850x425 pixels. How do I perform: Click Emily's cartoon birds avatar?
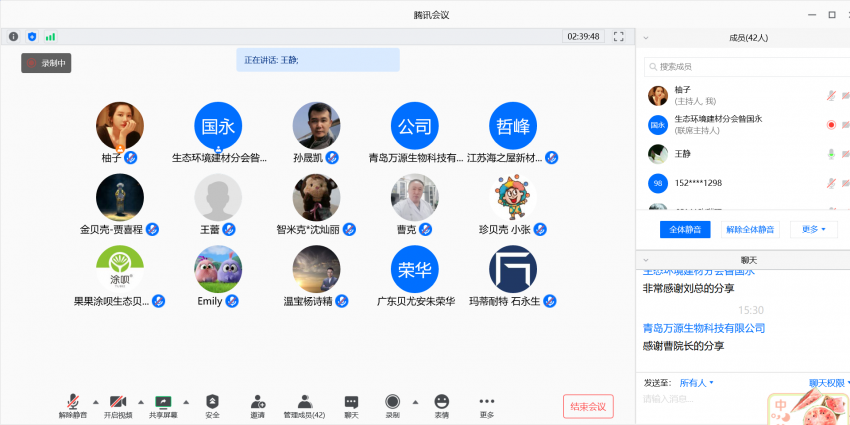(x=218, y=269)
